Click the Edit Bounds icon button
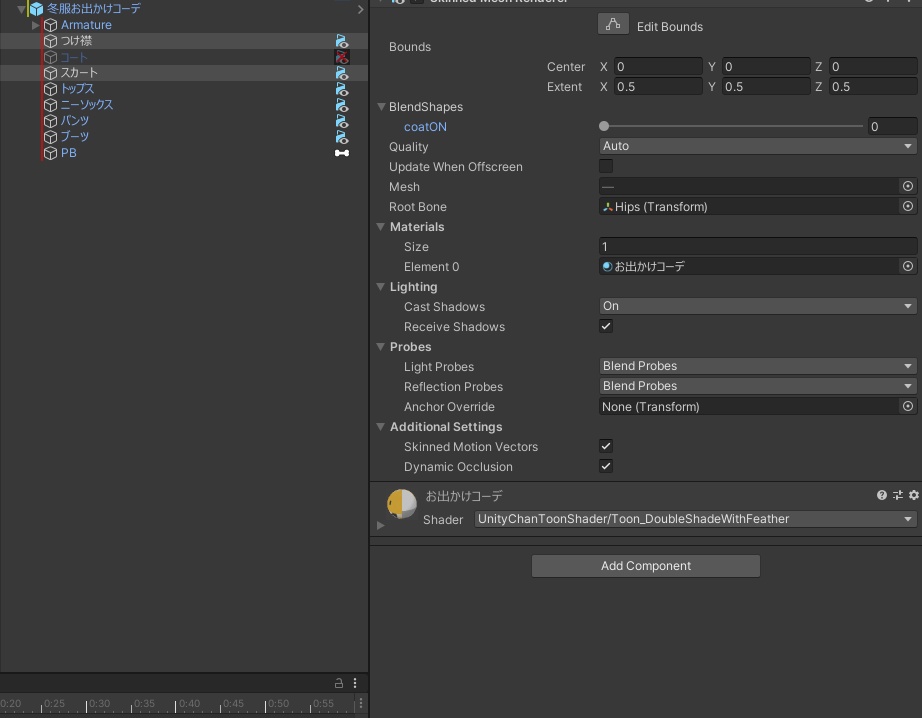 coord(613,25)
